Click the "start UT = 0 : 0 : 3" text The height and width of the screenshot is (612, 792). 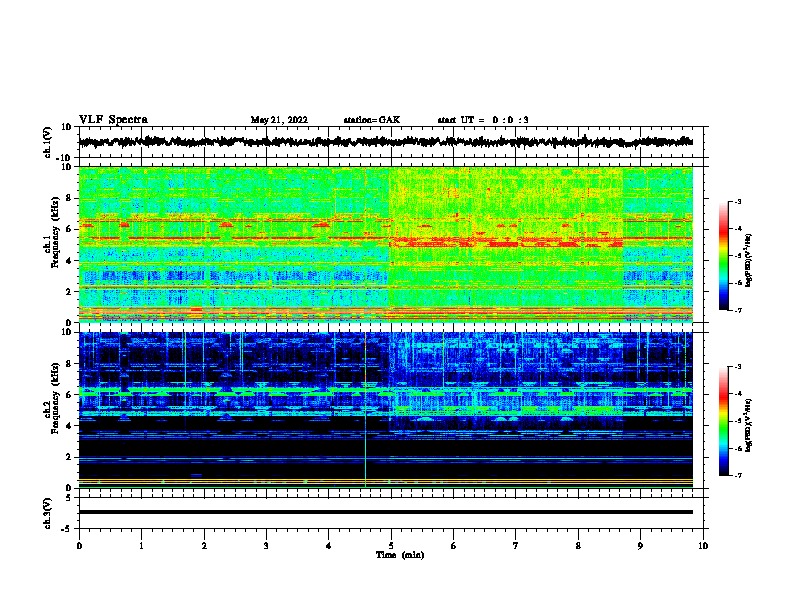point(483,120)
